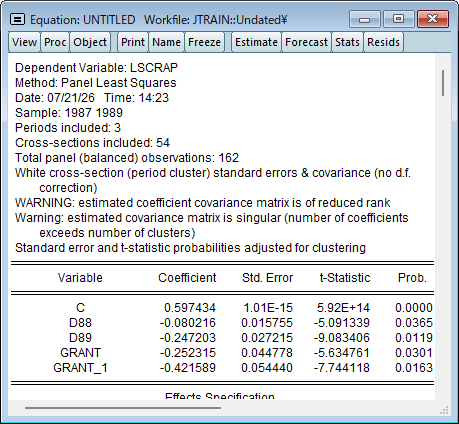
Task: Click the Forecast button
Action: coord(306,42)
